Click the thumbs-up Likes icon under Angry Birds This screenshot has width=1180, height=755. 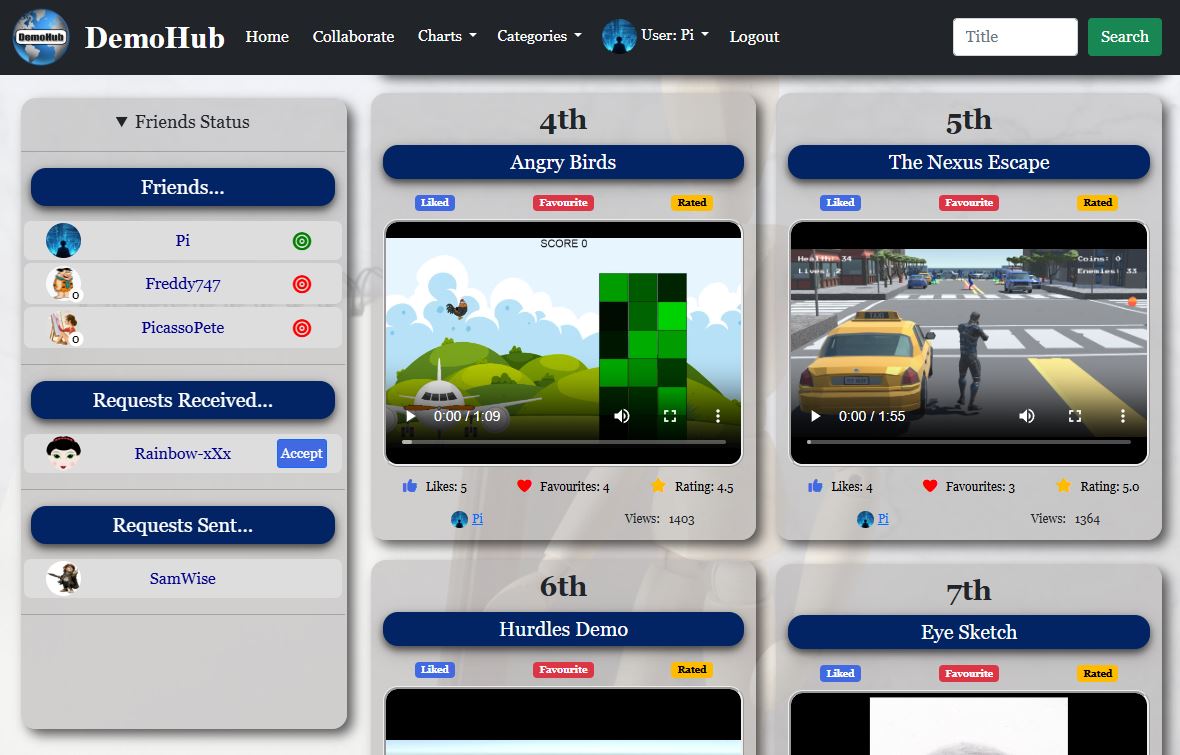click(x=409, y=486)
